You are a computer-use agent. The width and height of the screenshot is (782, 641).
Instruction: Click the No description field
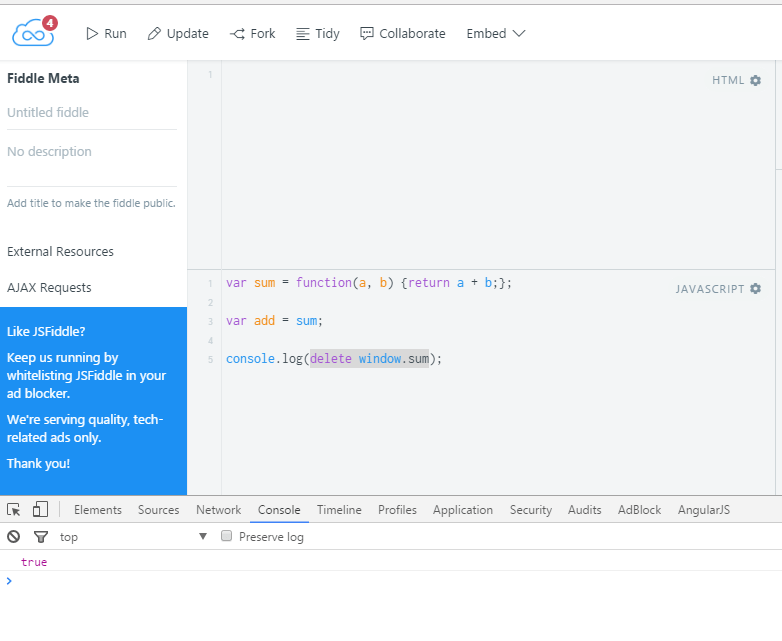tap(92, 152)
